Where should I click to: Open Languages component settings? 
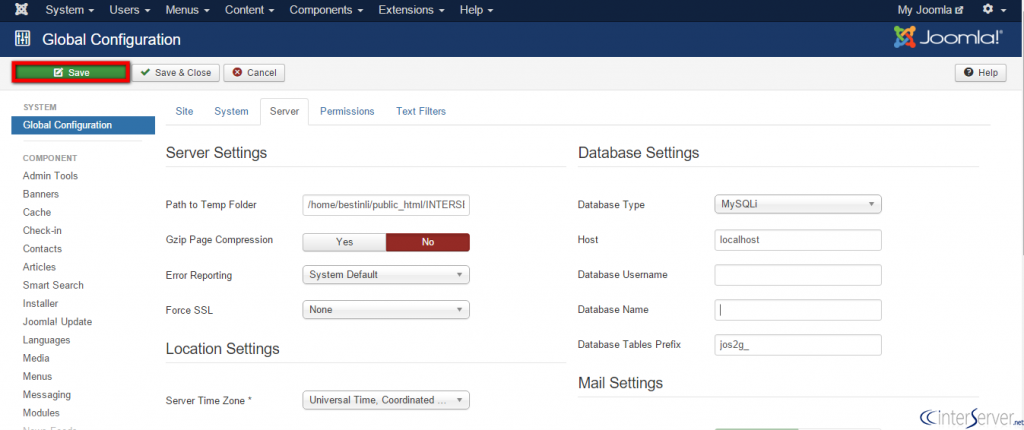click(46, 340)
